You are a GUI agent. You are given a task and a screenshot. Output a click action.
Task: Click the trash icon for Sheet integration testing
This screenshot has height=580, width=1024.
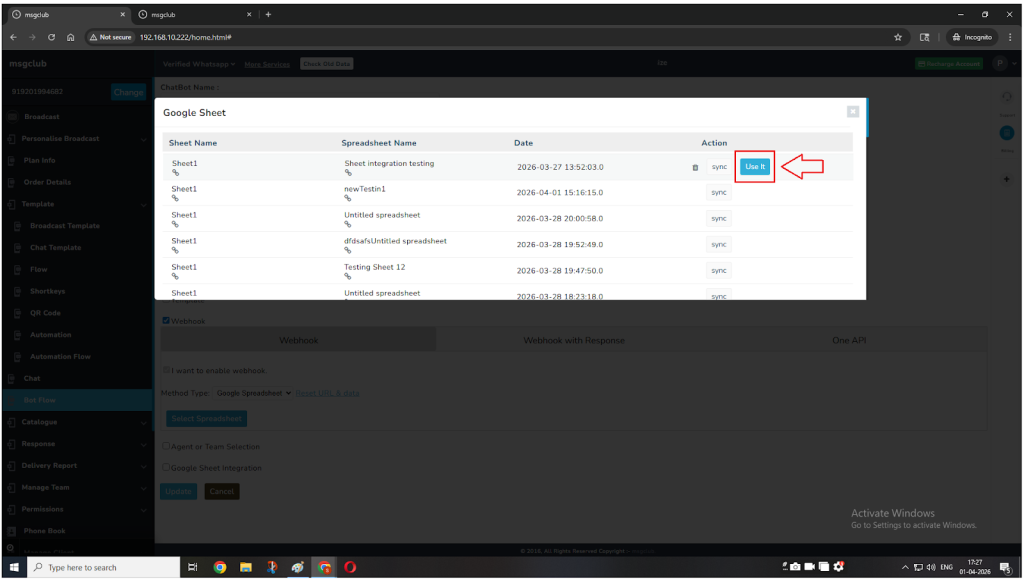point(695,167)
